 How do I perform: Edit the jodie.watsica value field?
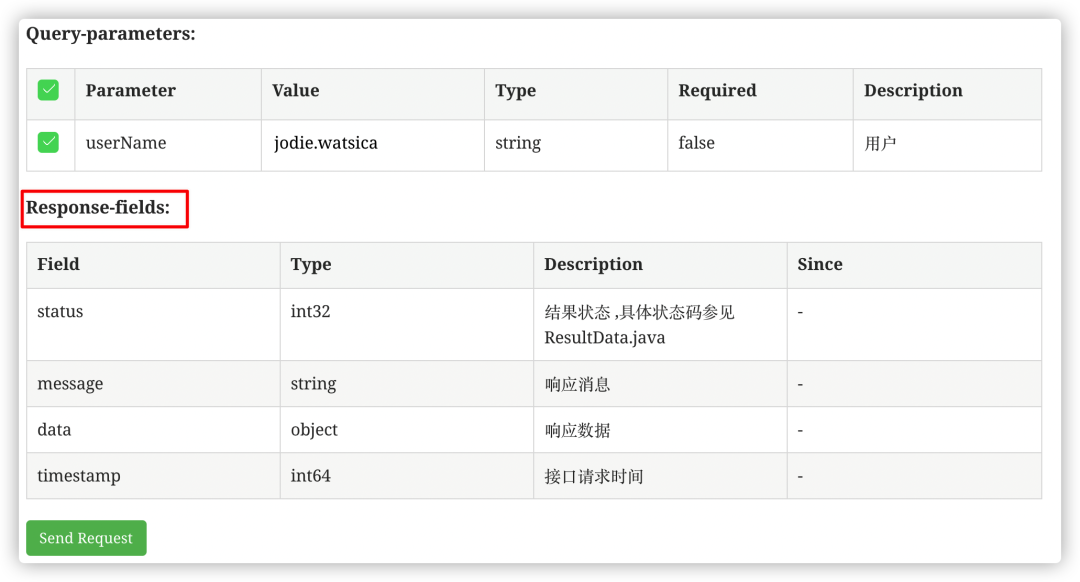[x=373, y=143]
